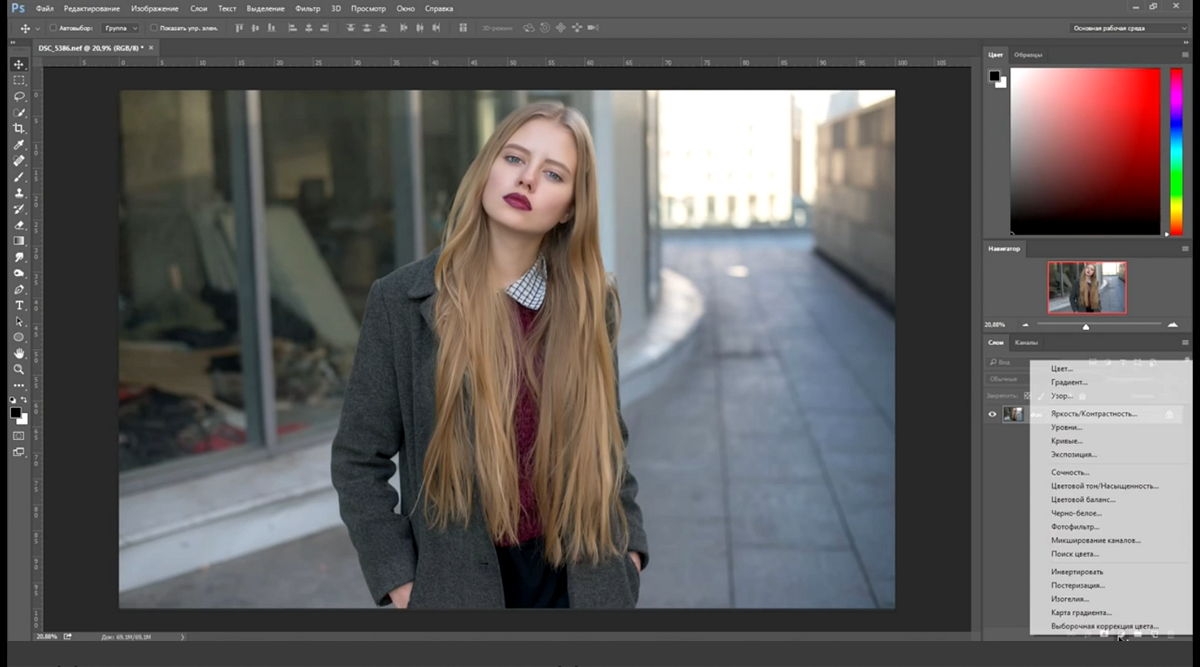This screenshot has height=667, width=1200.
Task: Select the Eraser tool
Action: 19,224
